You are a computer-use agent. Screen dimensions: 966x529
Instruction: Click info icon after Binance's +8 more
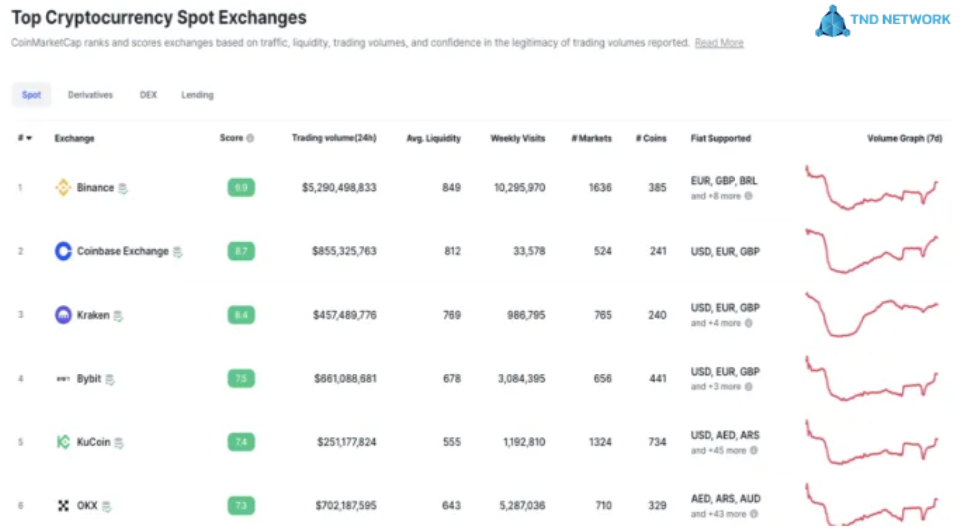(x=748, y=196)
